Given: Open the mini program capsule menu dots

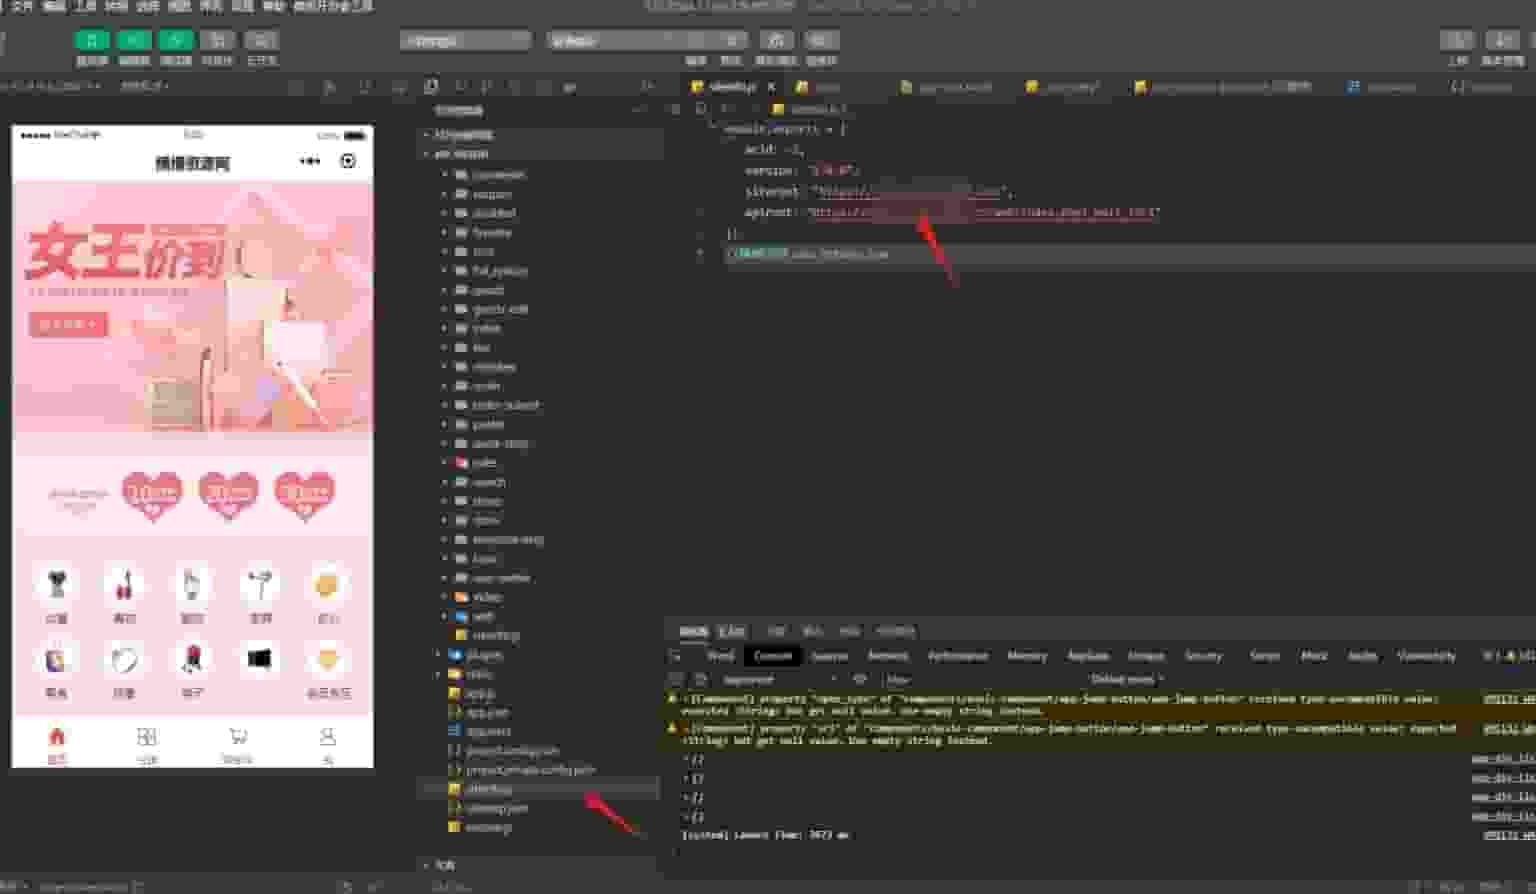Looking at the screenshot, I should pos(310,161).
